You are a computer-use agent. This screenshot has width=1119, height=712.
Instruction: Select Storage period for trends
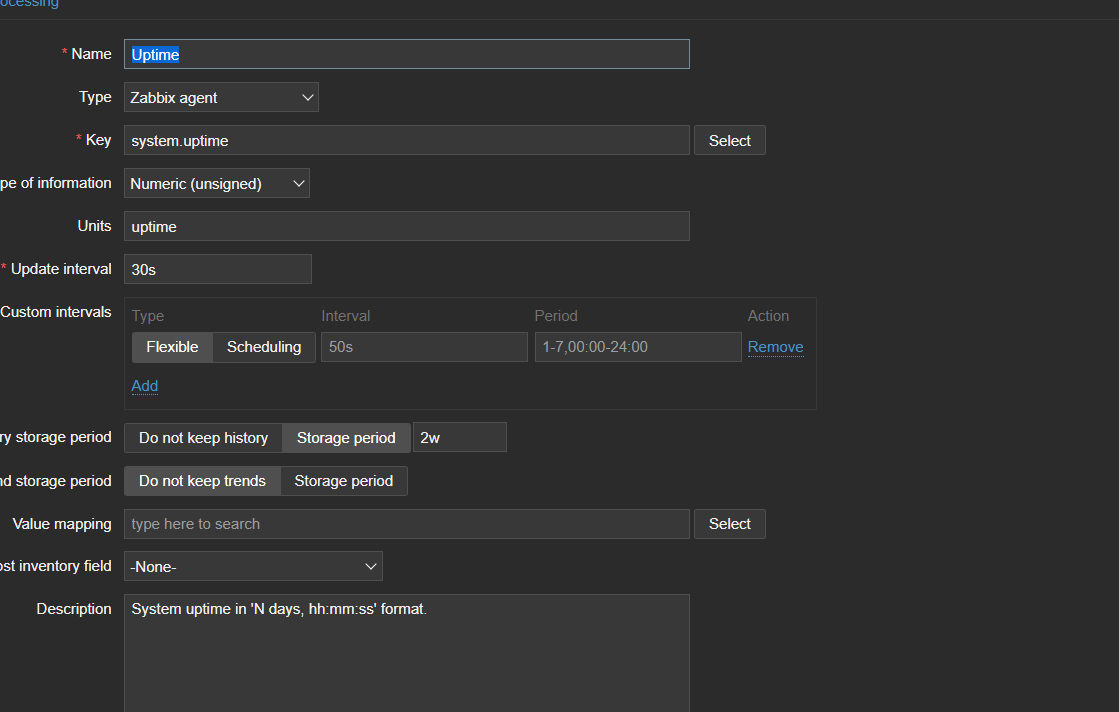tap(344, 481)
